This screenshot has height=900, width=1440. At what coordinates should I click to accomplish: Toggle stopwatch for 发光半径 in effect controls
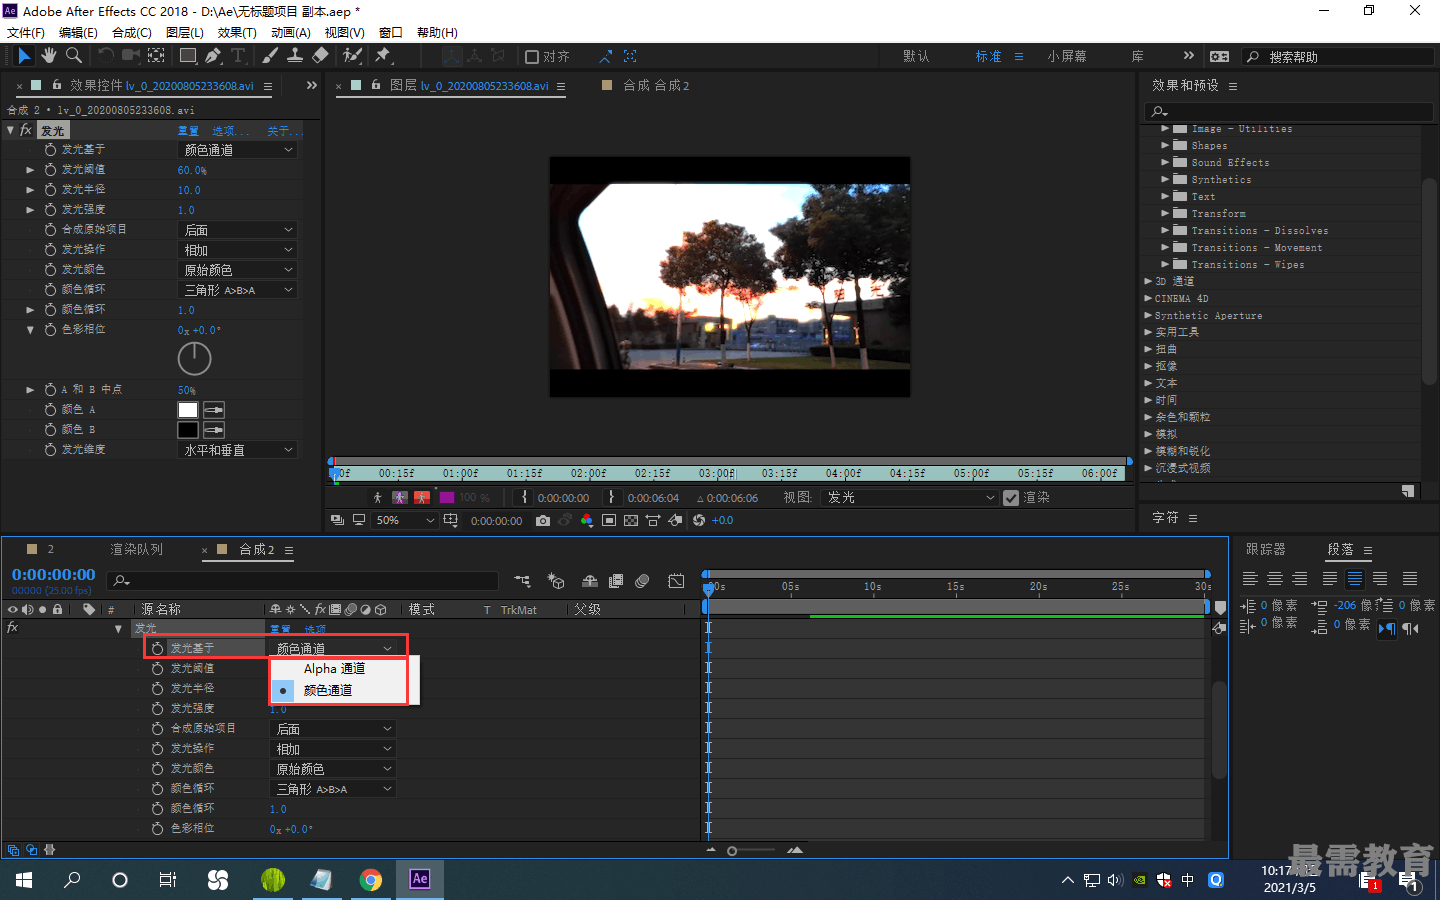coord(50,189)
